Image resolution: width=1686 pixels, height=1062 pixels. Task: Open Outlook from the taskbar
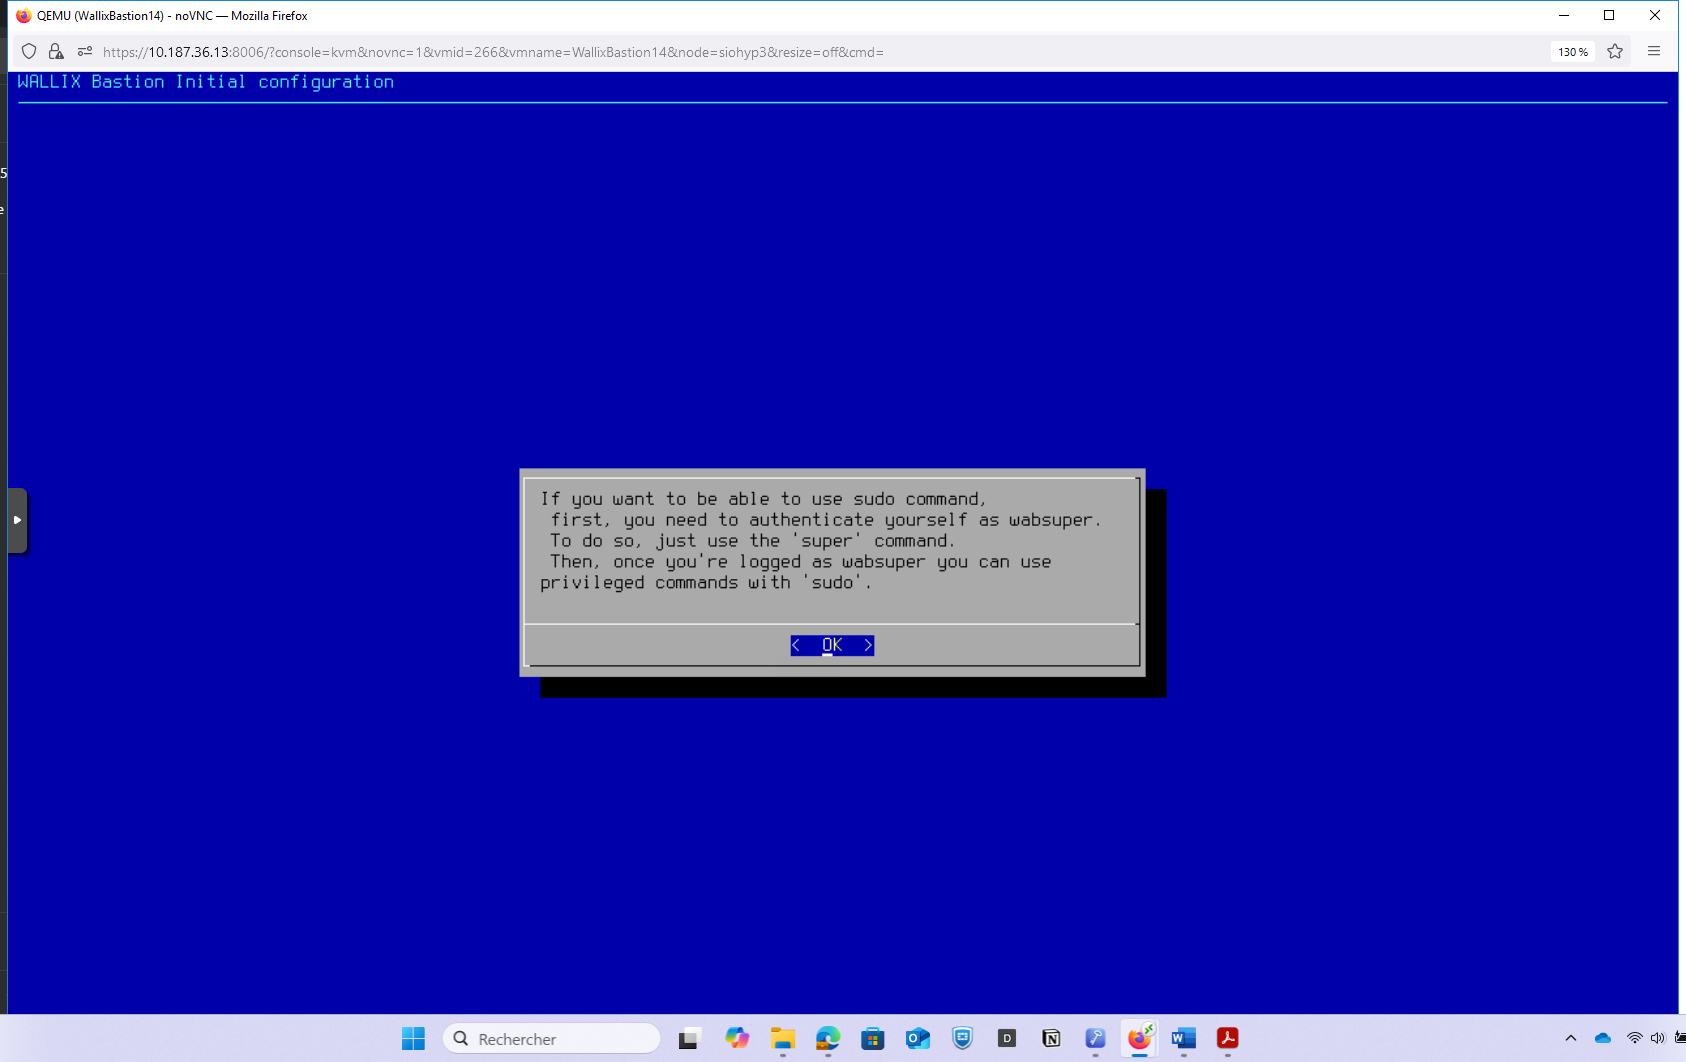click(x=918, y=1039)
